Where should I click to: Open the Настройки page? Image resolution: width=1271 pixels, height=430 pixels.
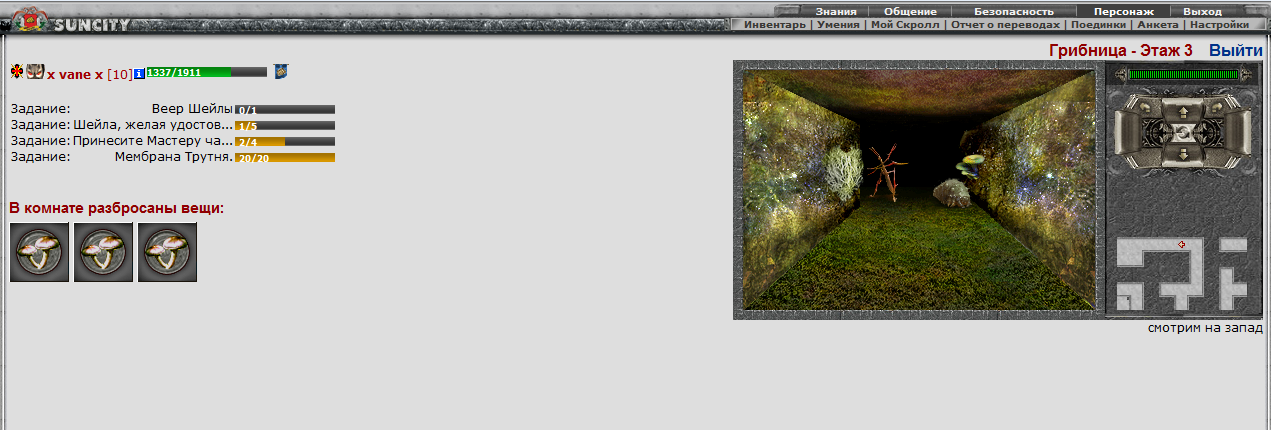pos(1218,25)
